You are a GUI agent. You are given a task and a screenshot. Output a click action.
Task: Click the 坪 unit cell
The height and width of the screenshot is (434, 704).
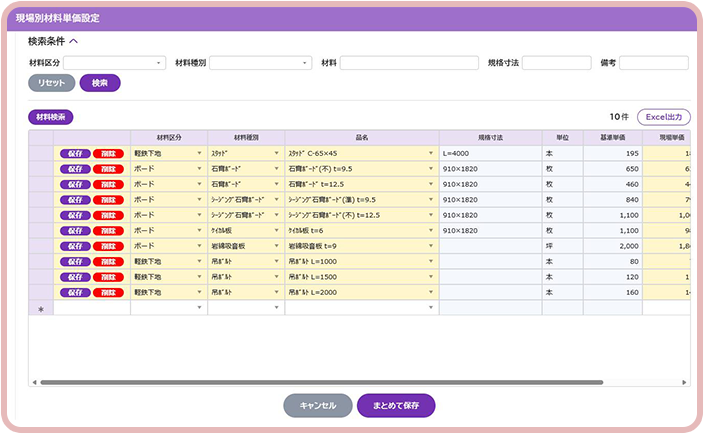pyautogui.click(x=563, y=246)
